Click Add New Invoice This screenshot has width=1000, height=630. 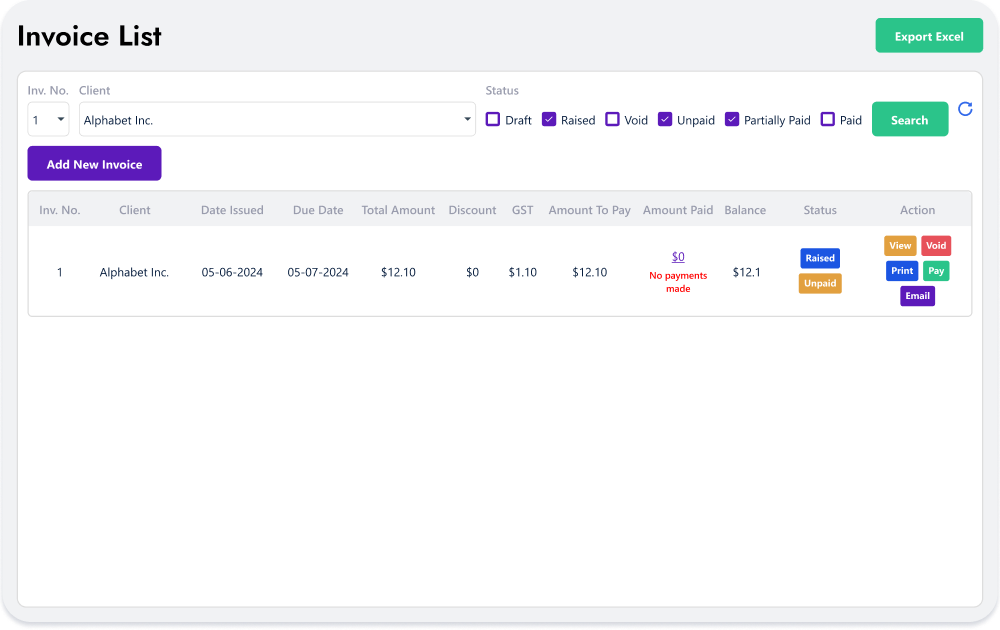(x=94, y=163)
